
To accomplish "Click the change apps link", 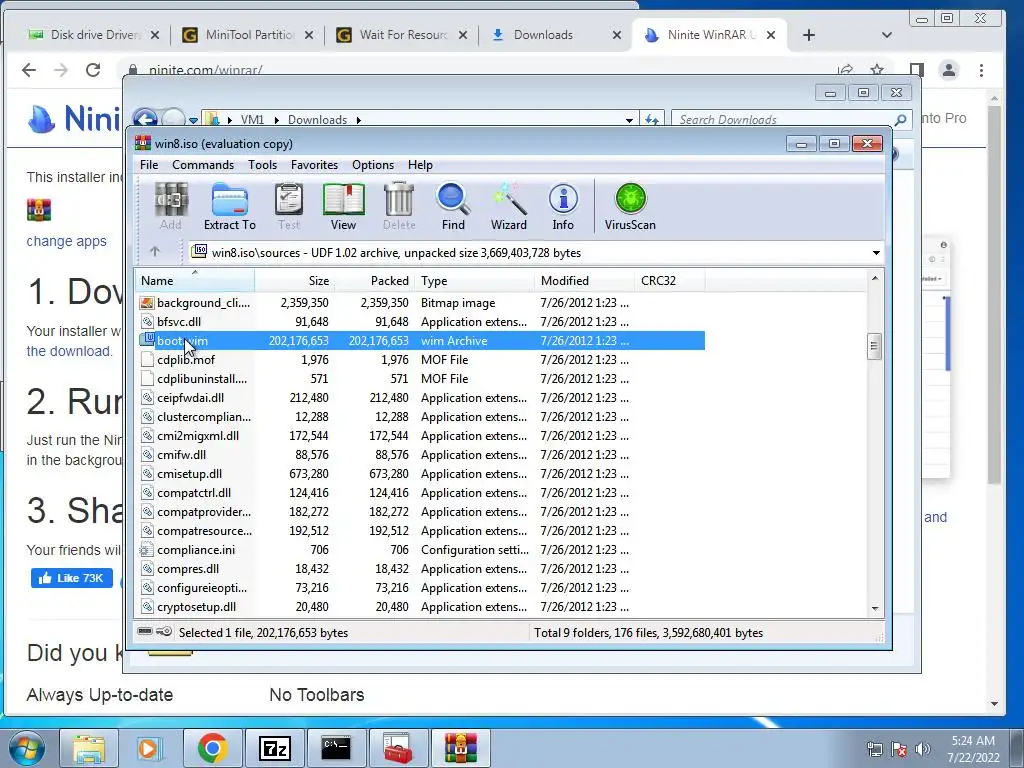I will (x=66, y=241).
